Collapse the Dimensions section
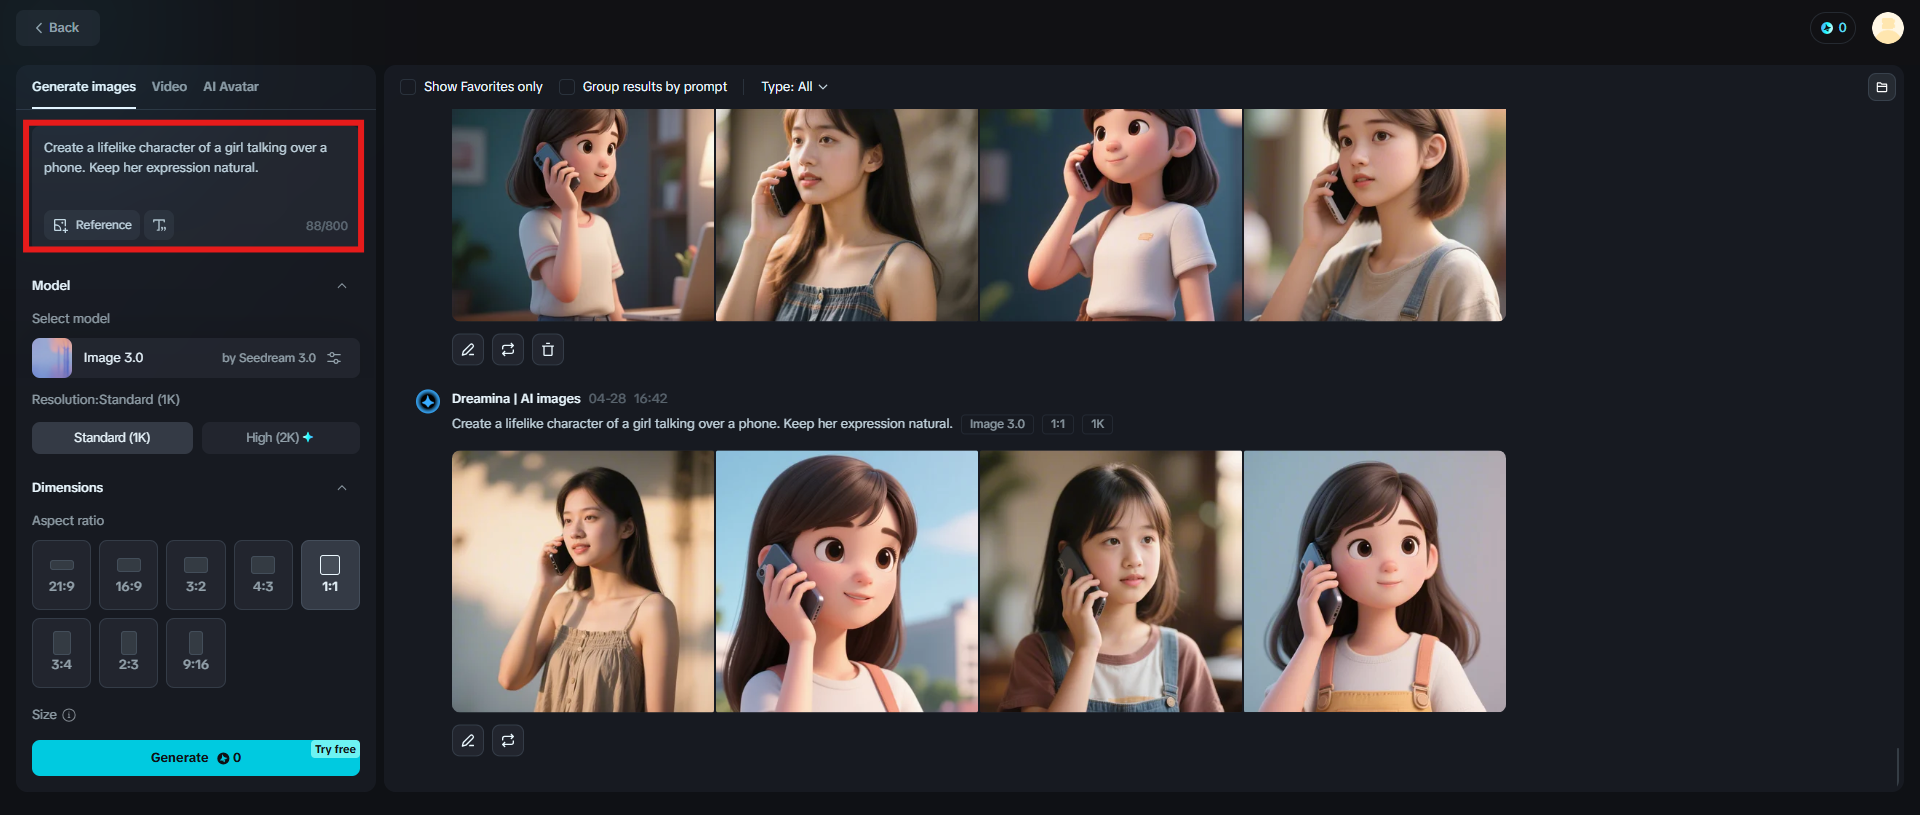 point(342,488)
